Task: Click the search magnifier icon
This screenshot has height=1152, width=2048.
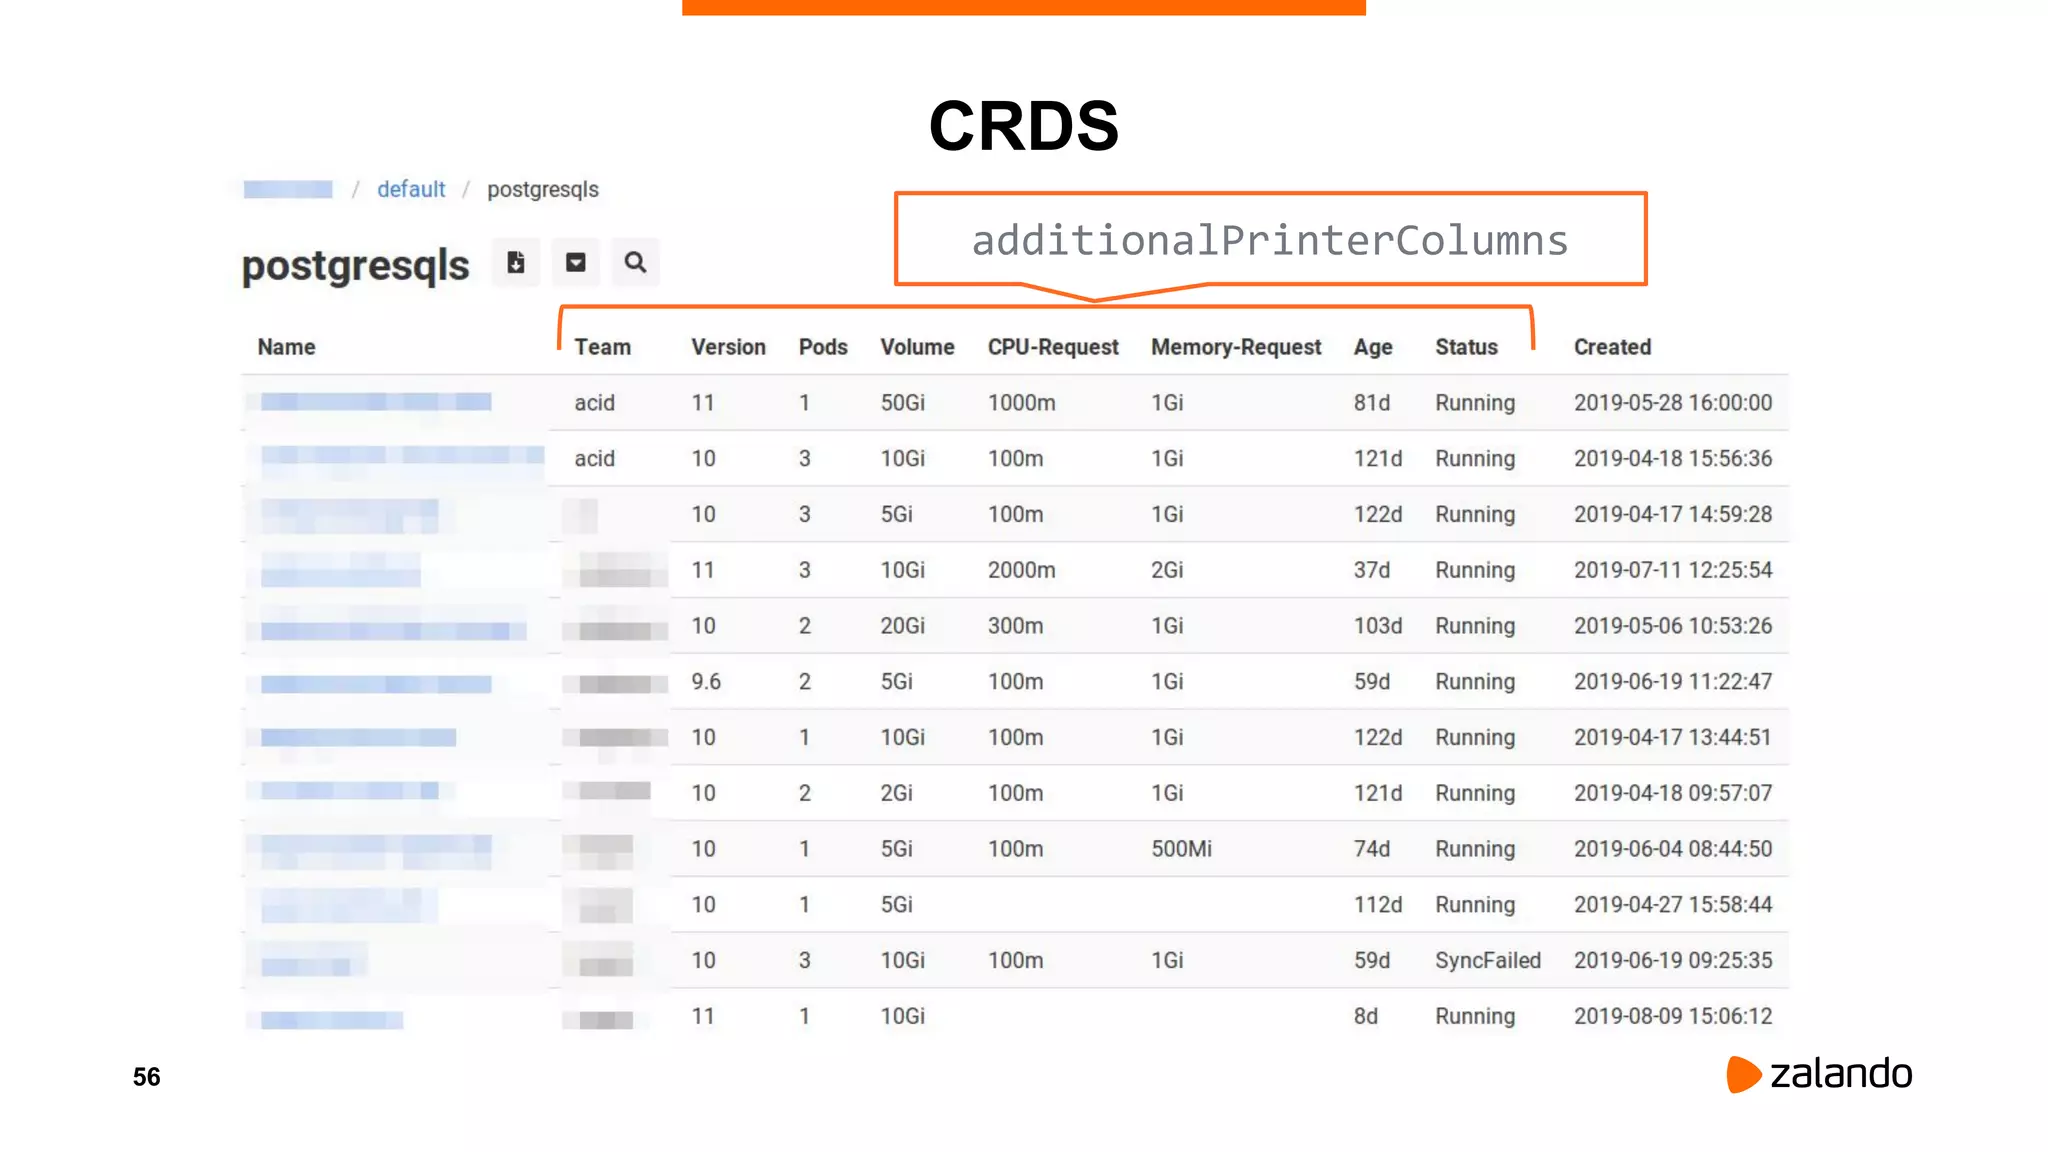Action: point(635,262)
